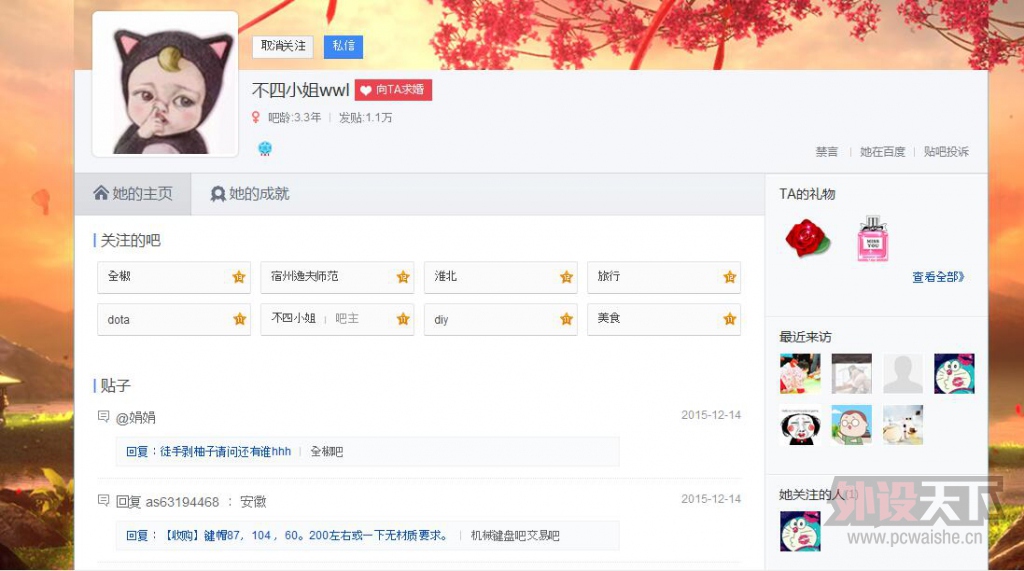Click the pink perfume bottle gift icon

tap(872, 238)
